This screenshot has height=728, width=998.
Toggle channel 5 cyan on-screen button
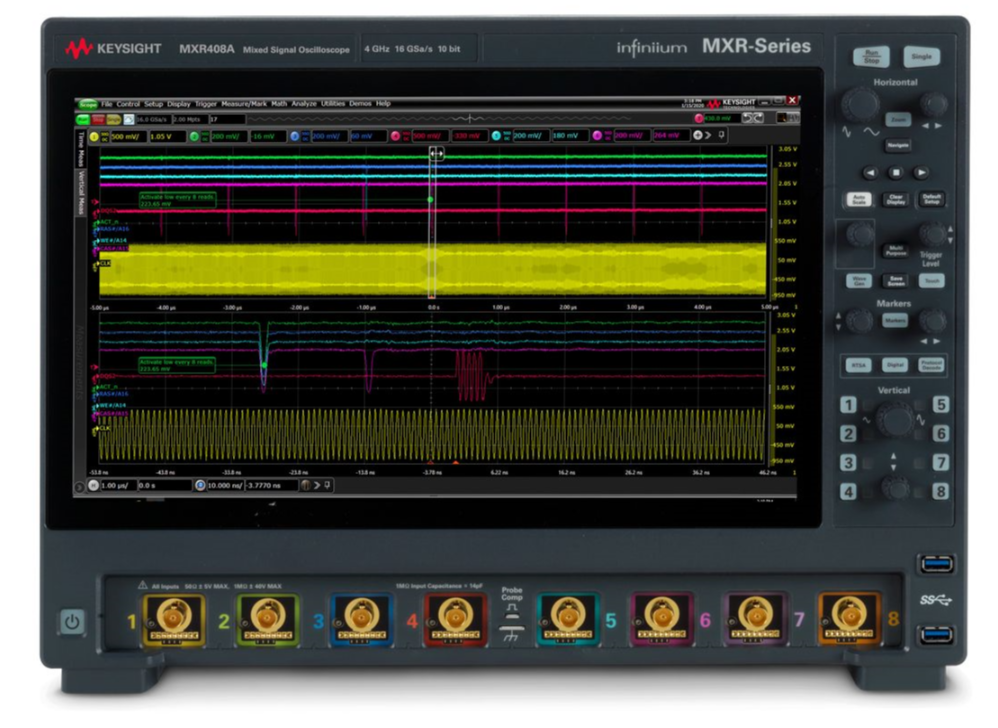(496, 136)
